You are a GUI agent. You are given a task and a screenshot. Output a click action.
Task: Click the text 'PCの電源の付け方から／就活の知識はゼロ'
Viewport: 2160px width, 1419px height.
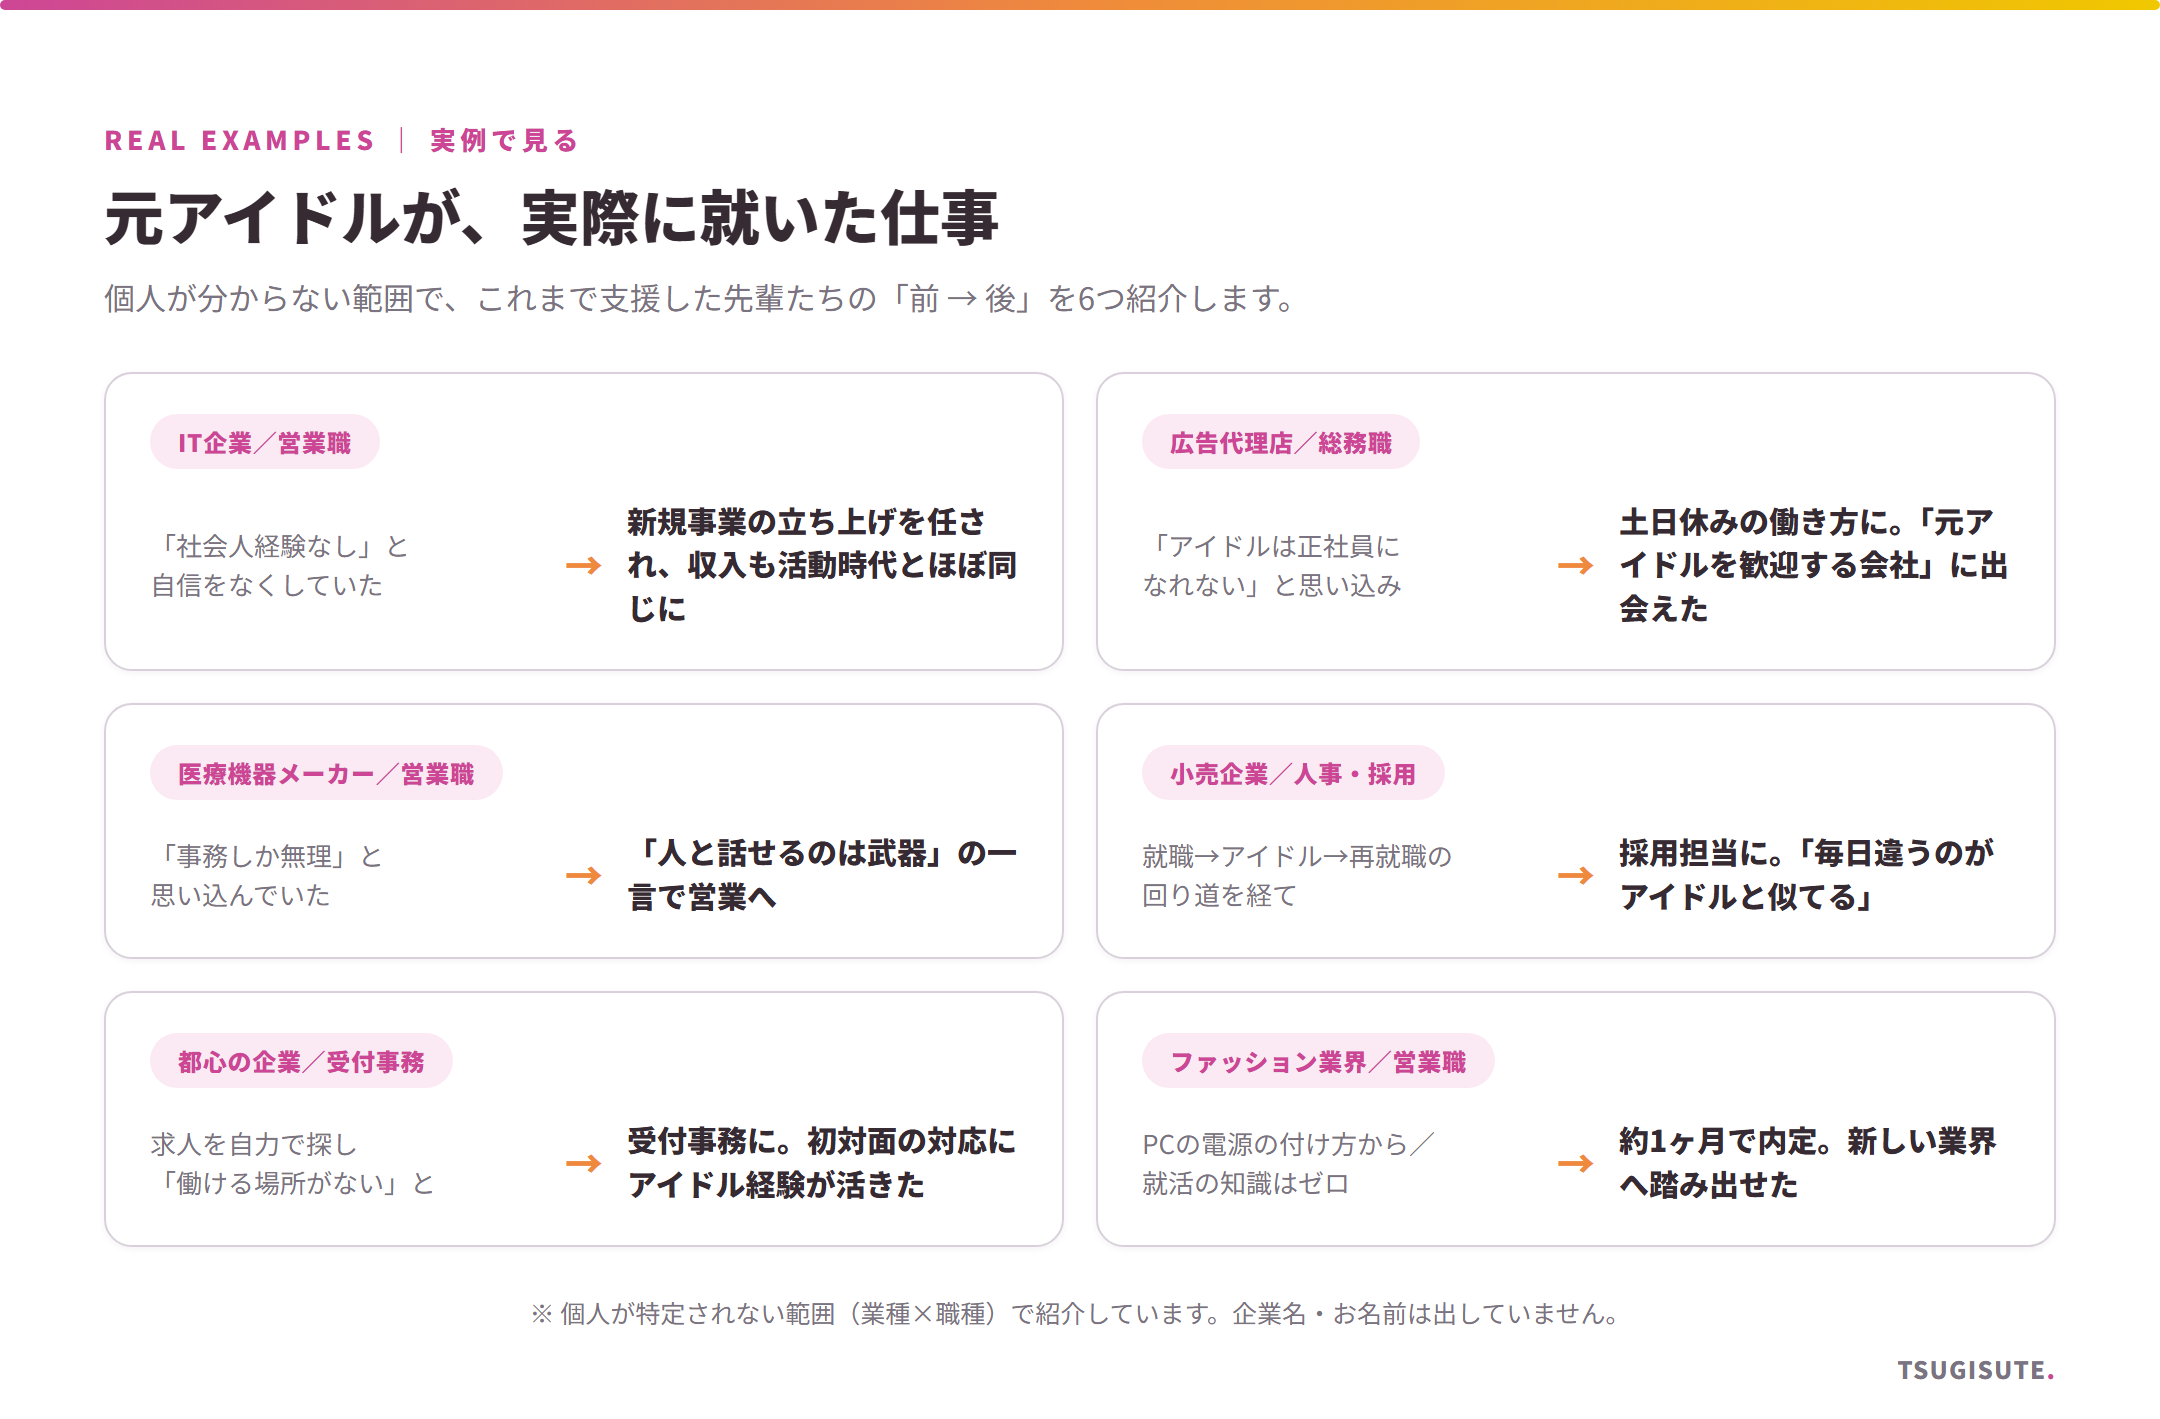[1289, 1163]
